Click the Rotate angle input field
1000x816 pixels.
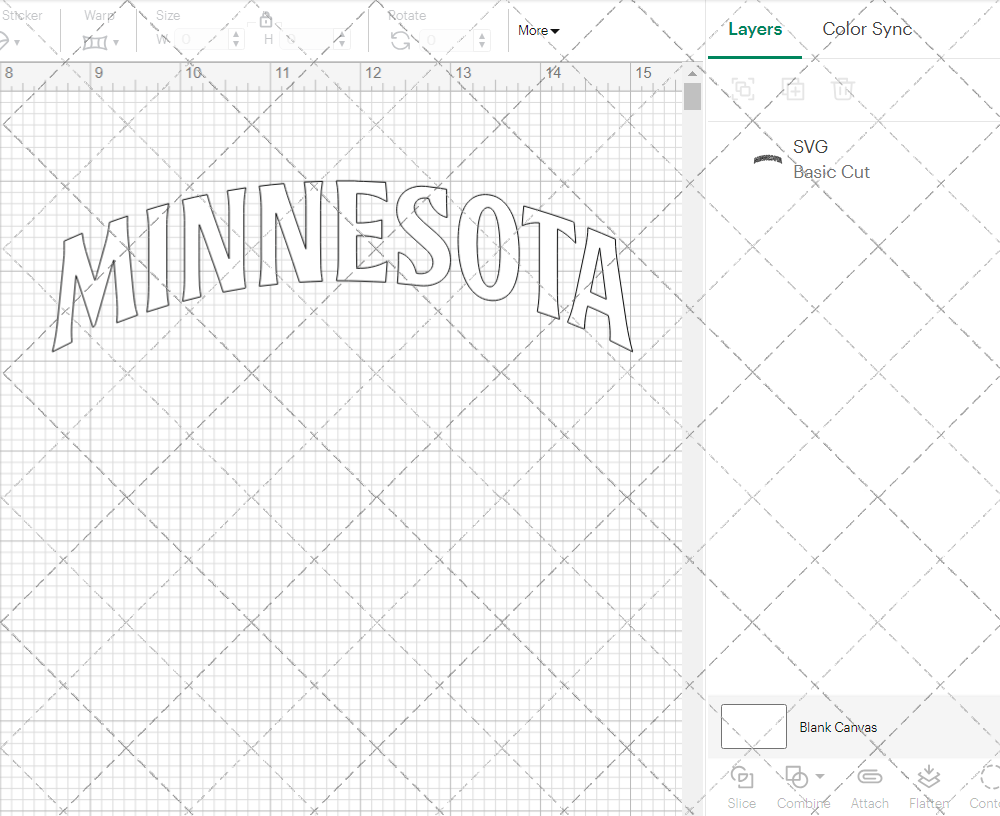447,40
